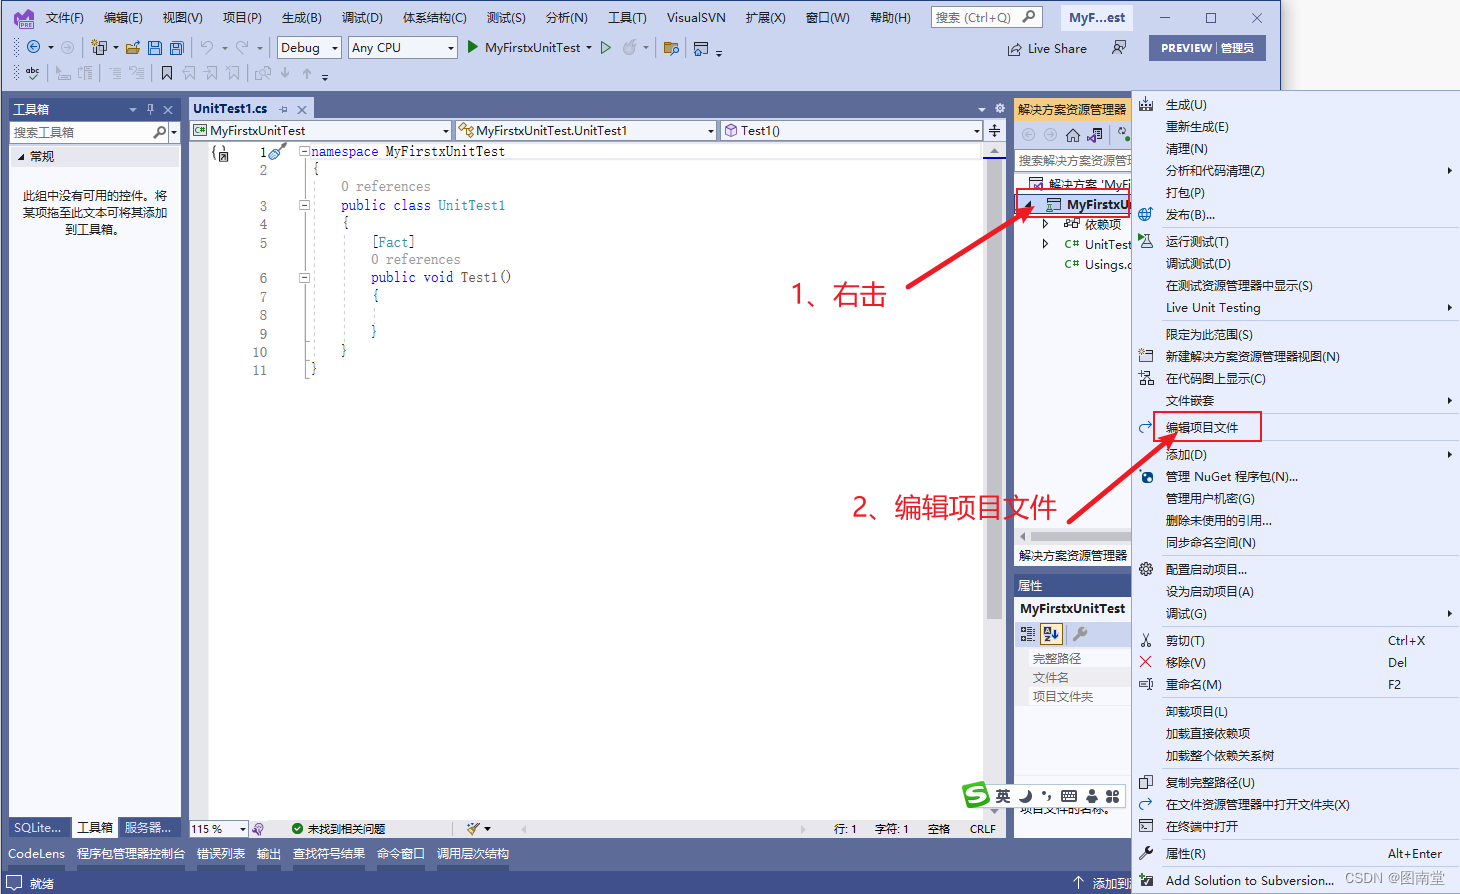
Task: Open the 测试(S) menu
Action: click(x=506, y=17)
